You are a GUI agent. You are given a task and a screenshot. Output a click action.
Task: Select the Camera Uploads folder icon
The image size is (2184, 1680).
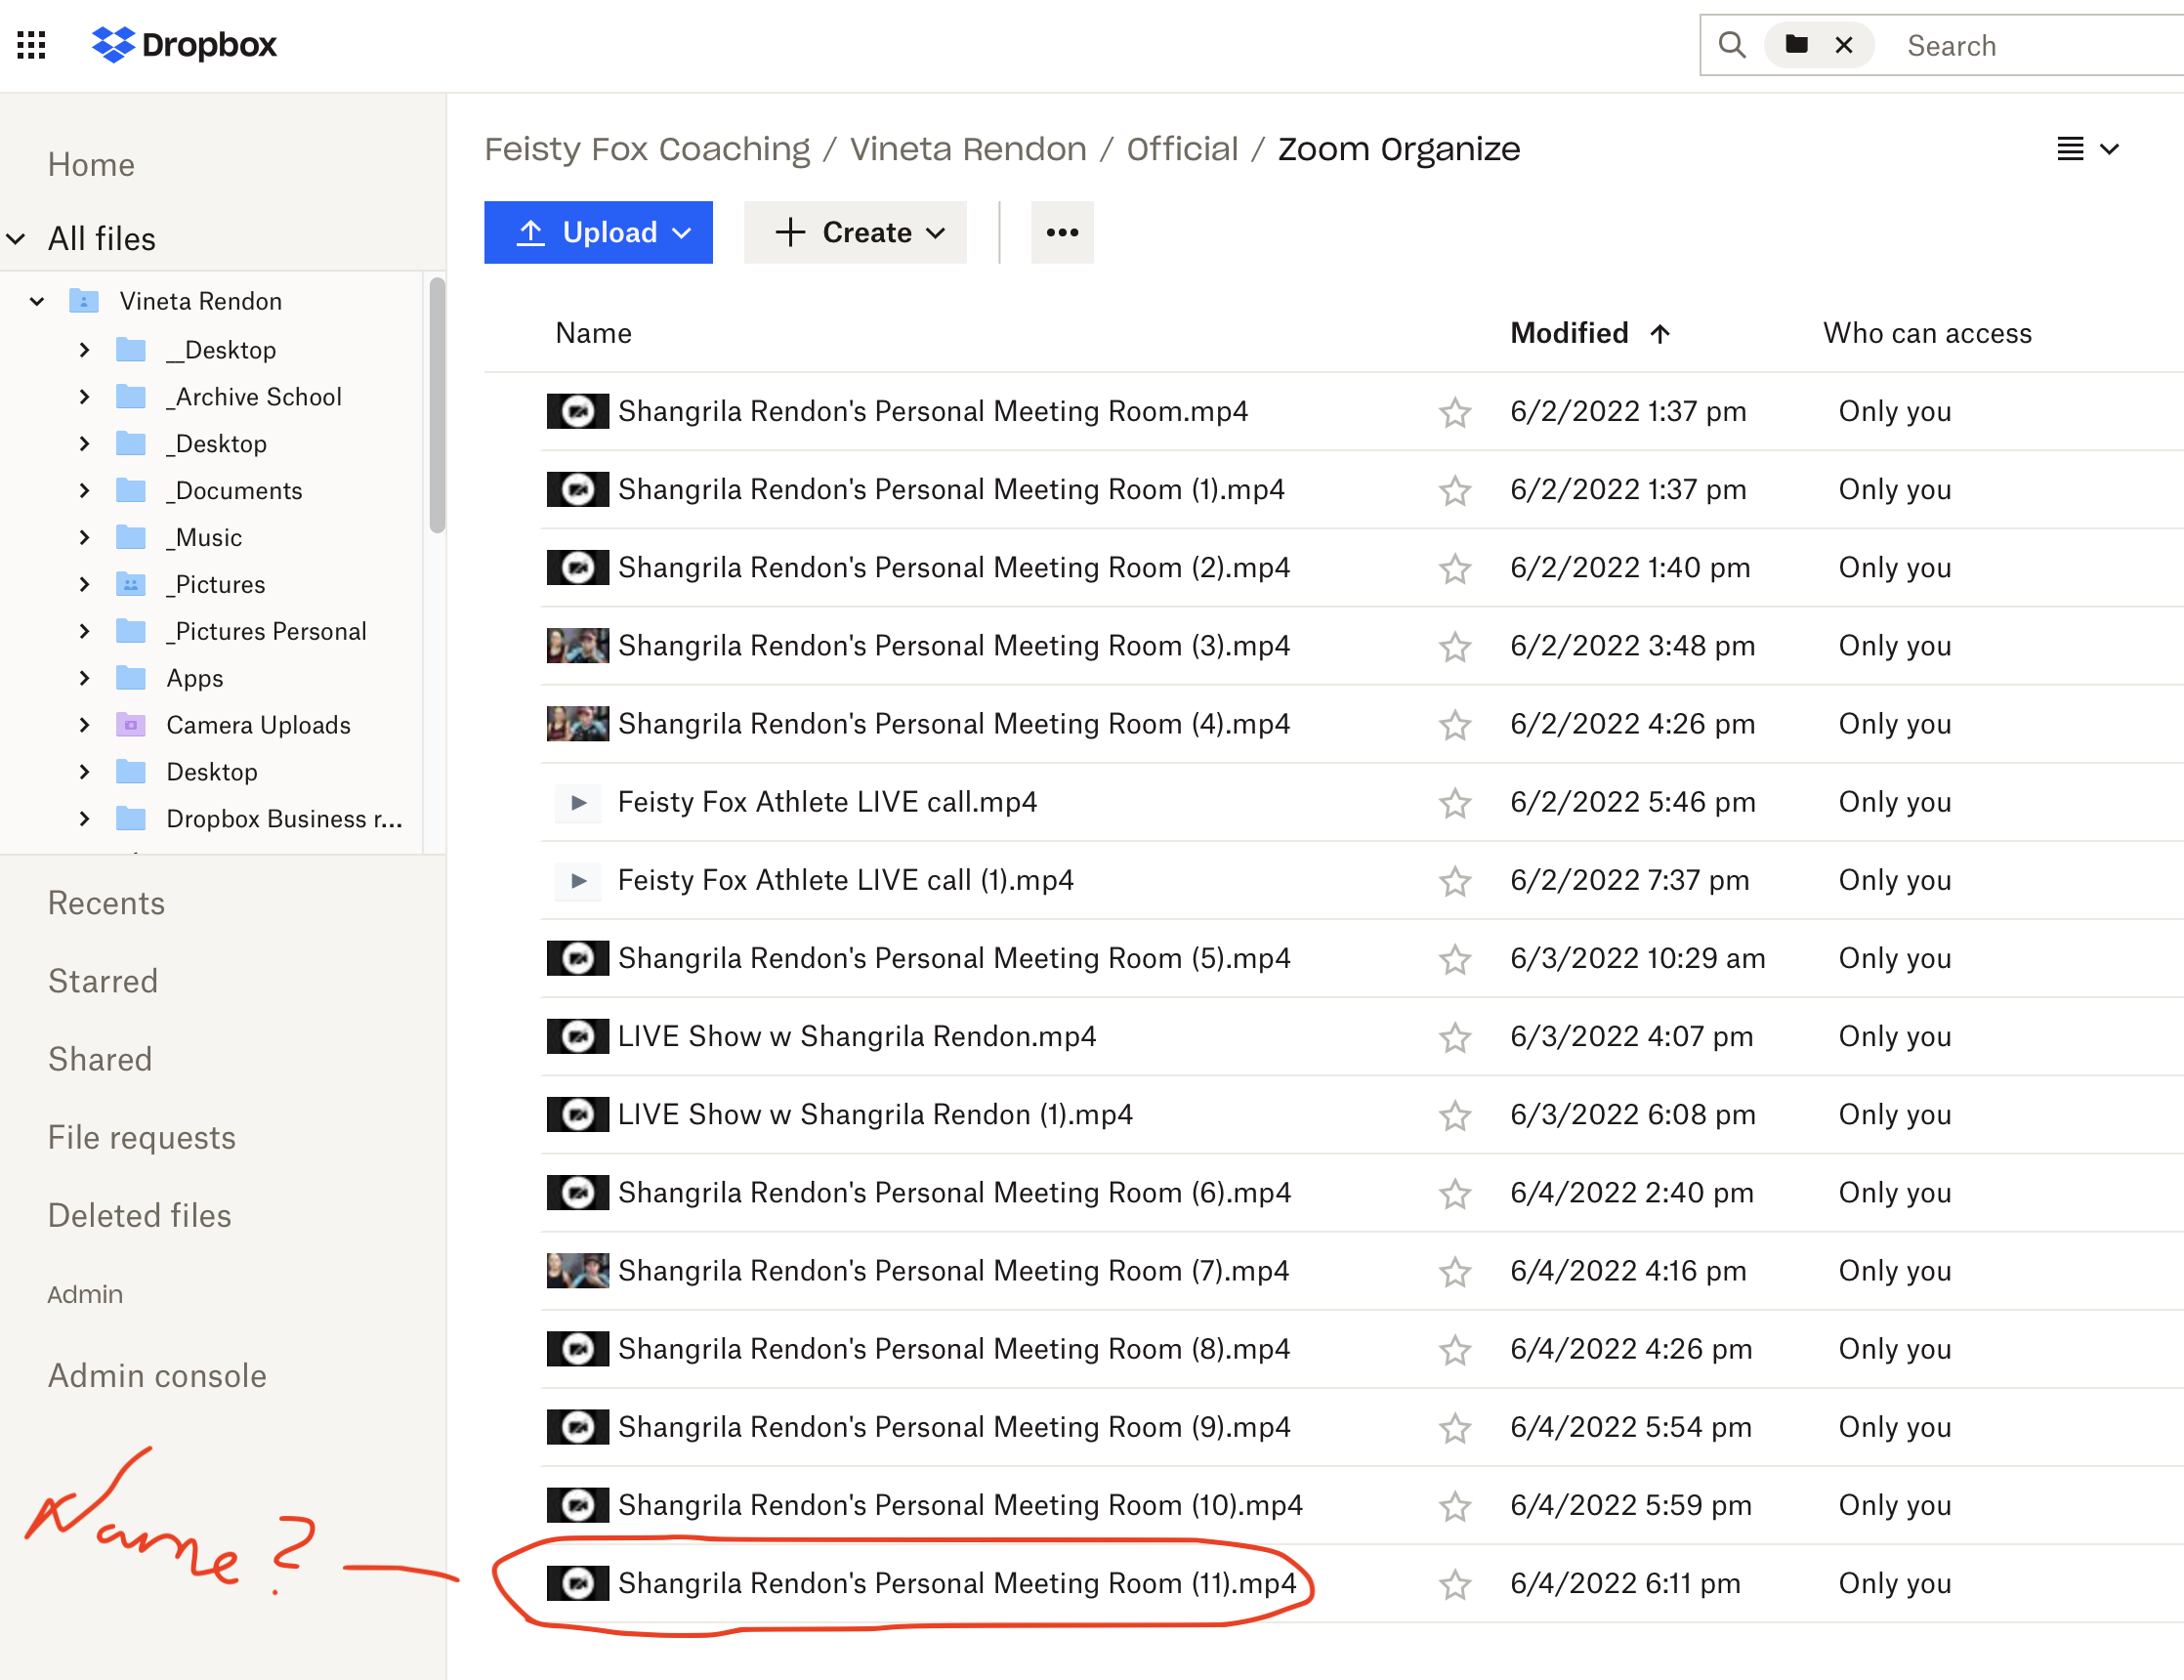click(131, 725)
